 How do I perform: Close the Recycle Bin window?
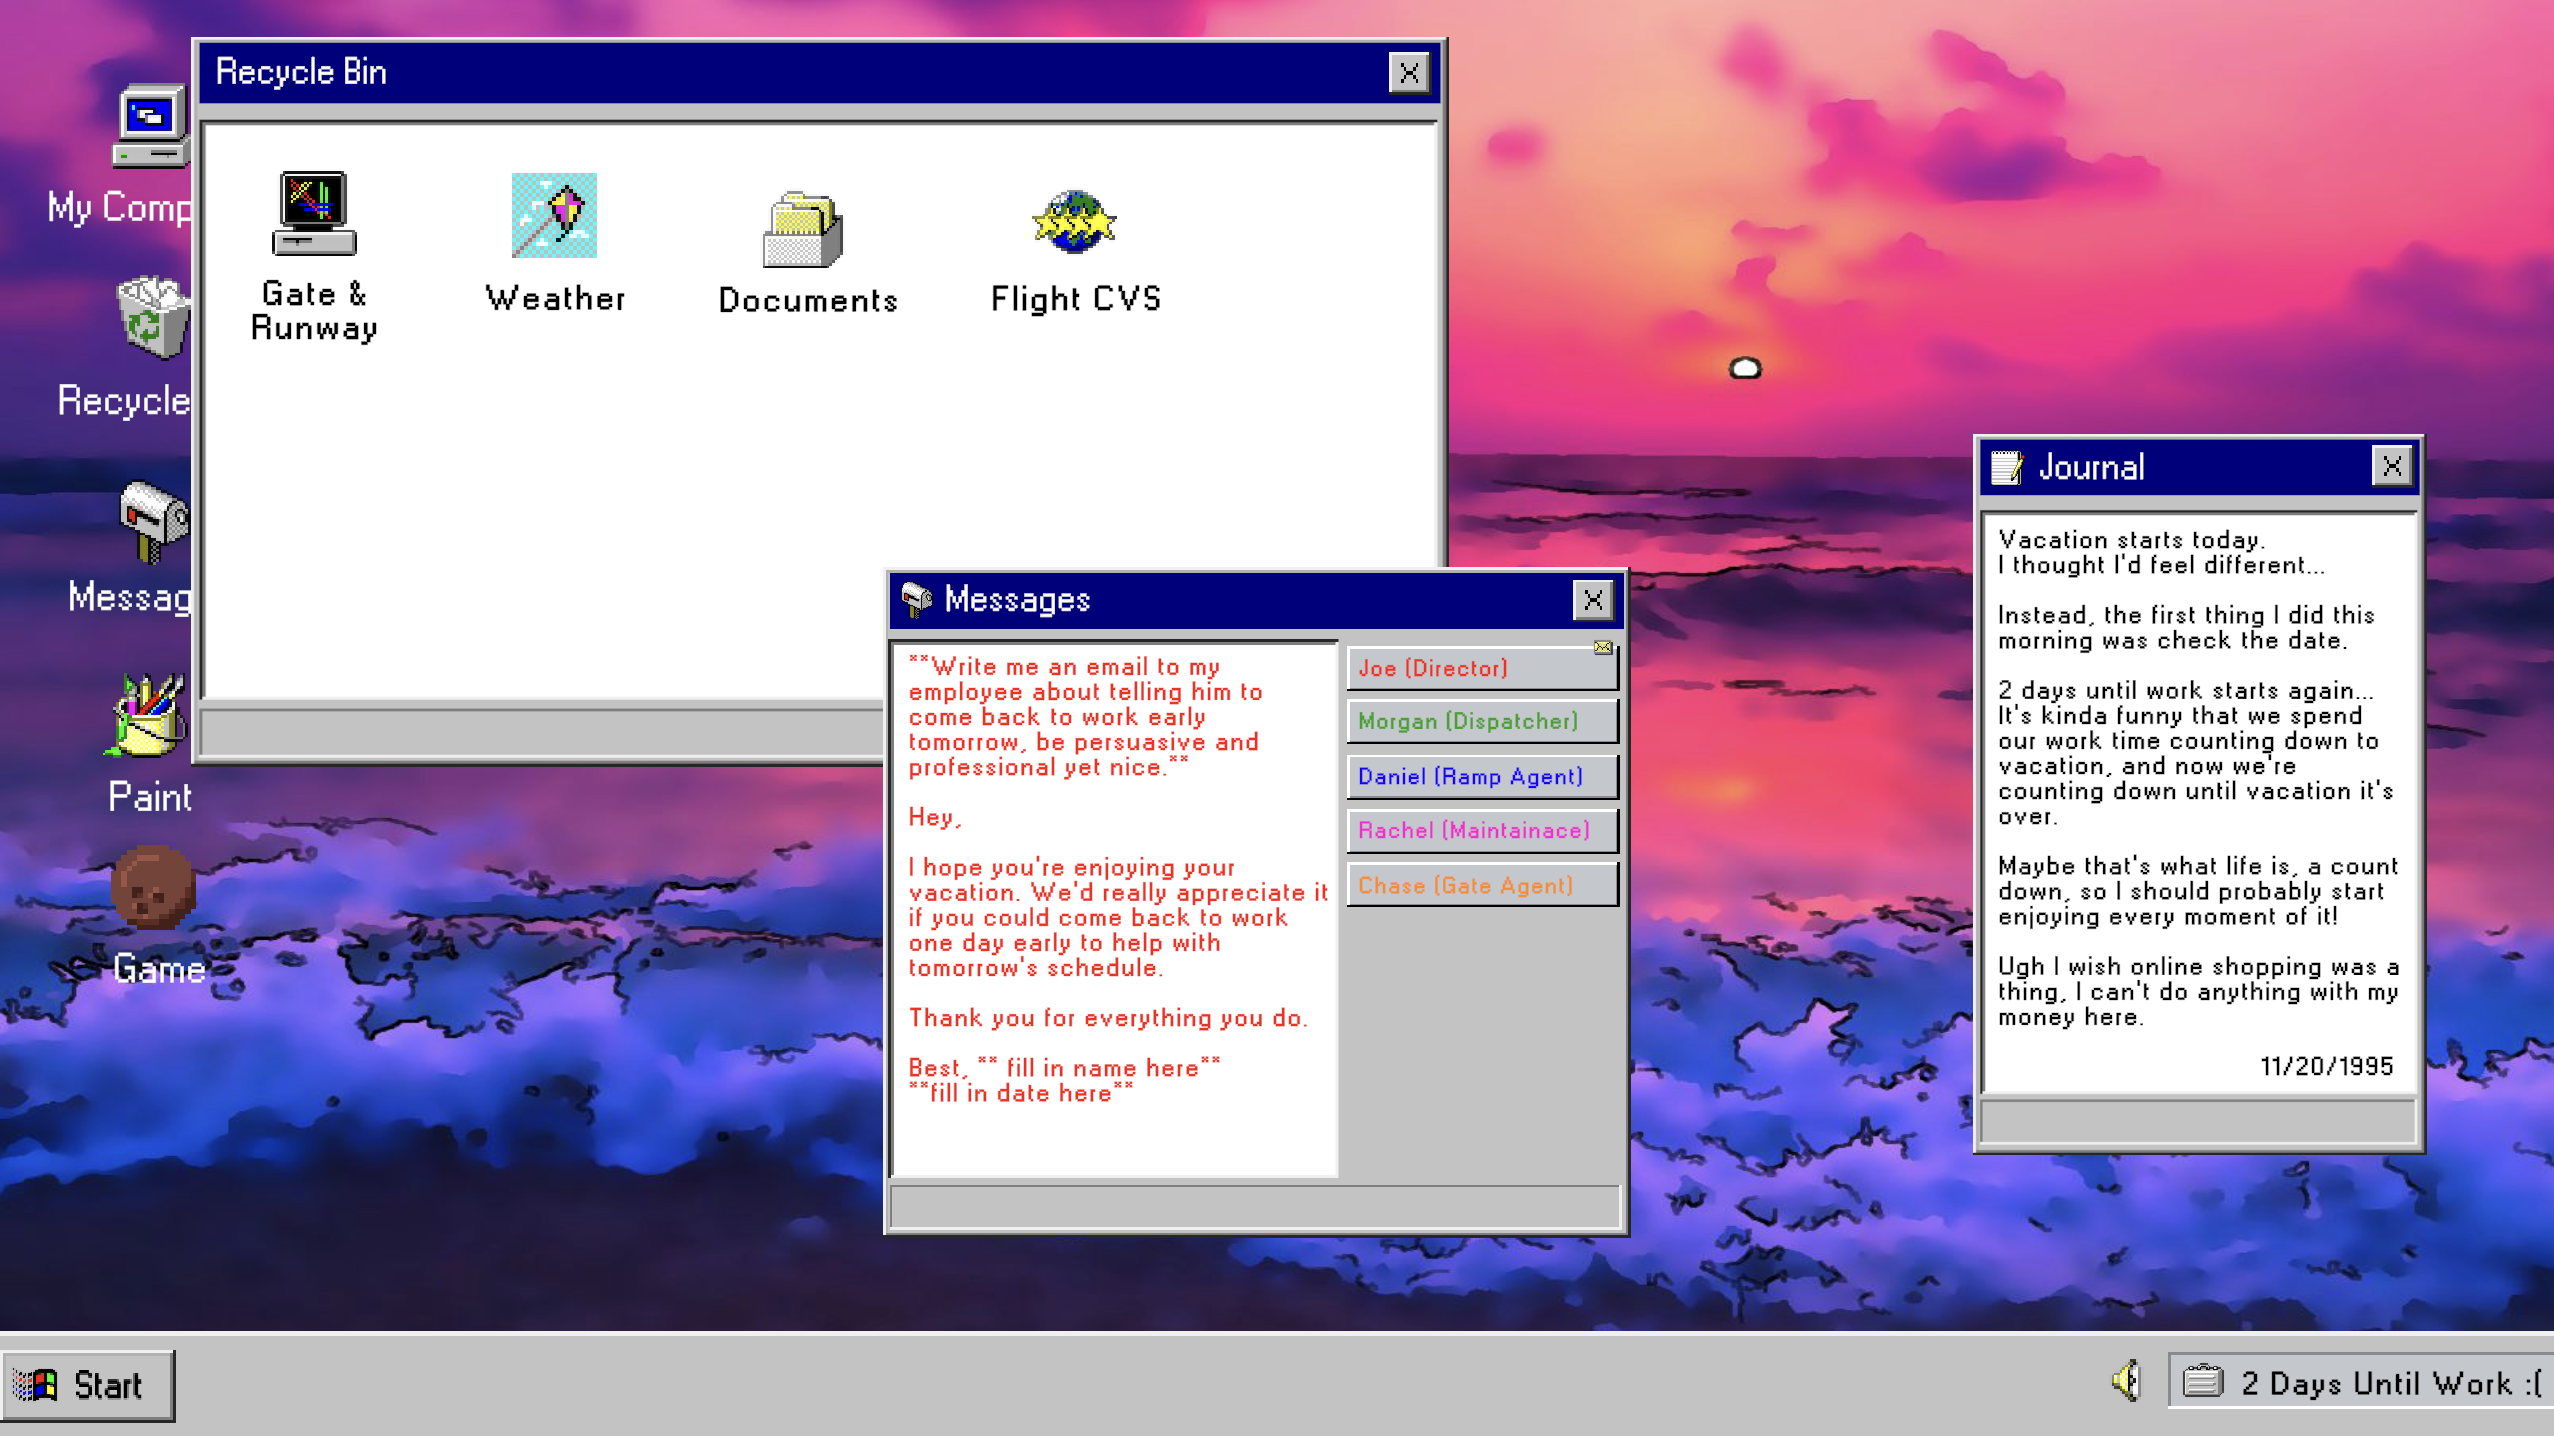[x=1408, y=73]
